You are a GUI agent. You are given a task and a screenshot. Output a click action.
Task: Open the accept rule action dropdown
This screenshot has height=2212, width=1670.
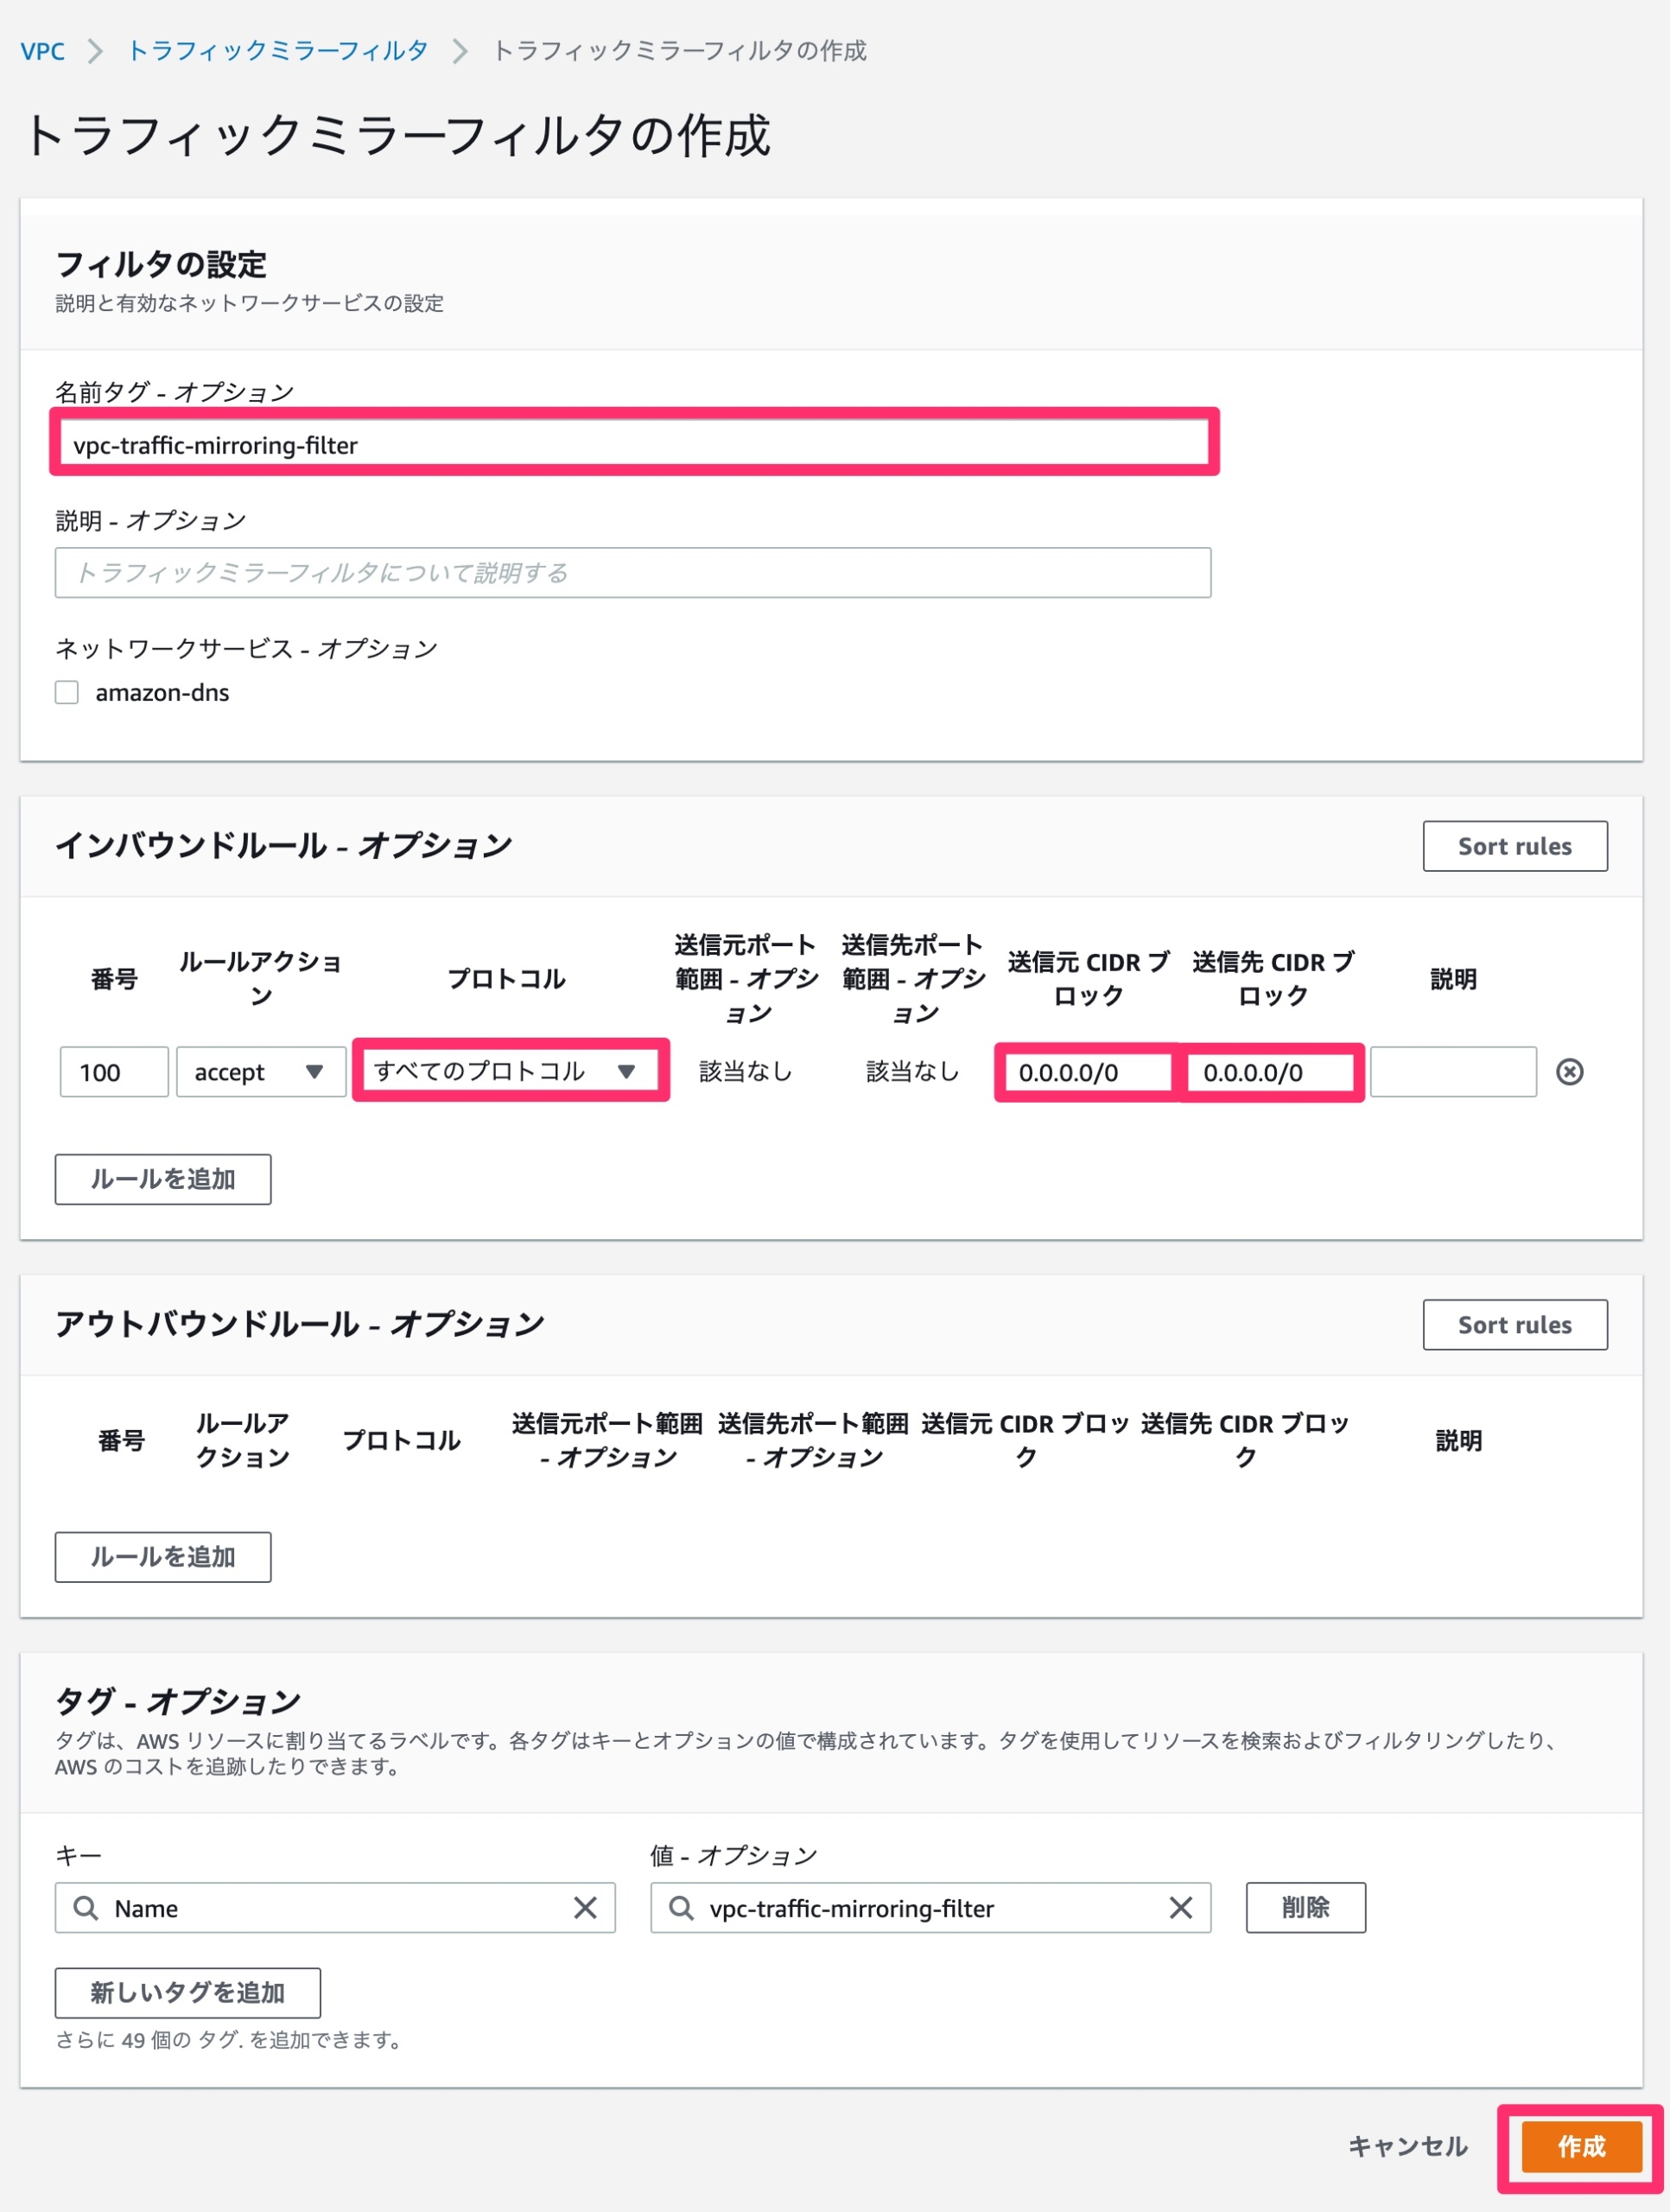[x=261, y=1072]
